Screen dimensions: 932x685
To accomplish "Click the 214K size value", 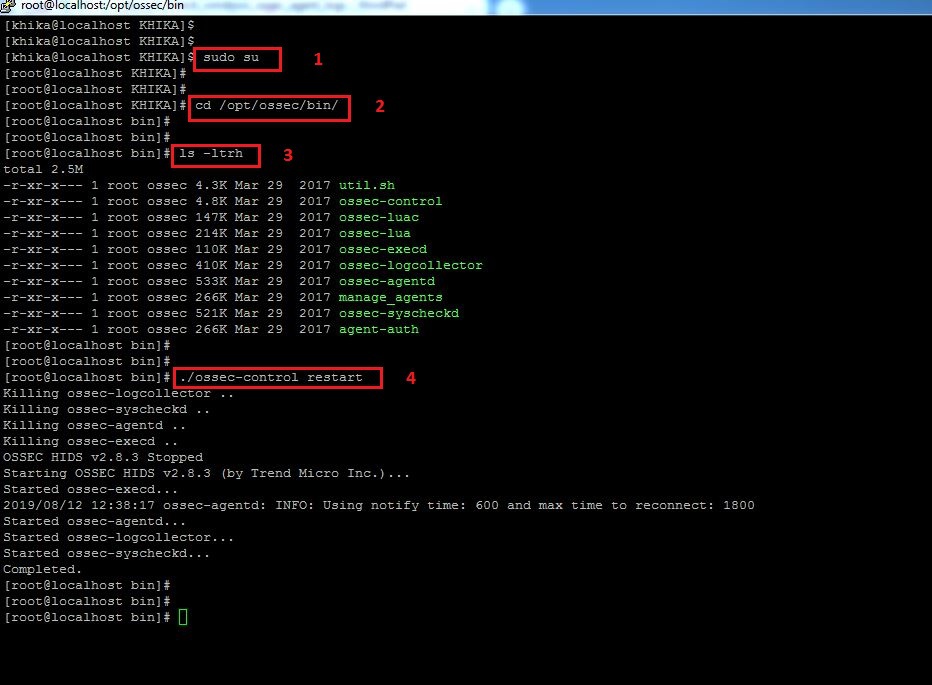I will [211, 234].
